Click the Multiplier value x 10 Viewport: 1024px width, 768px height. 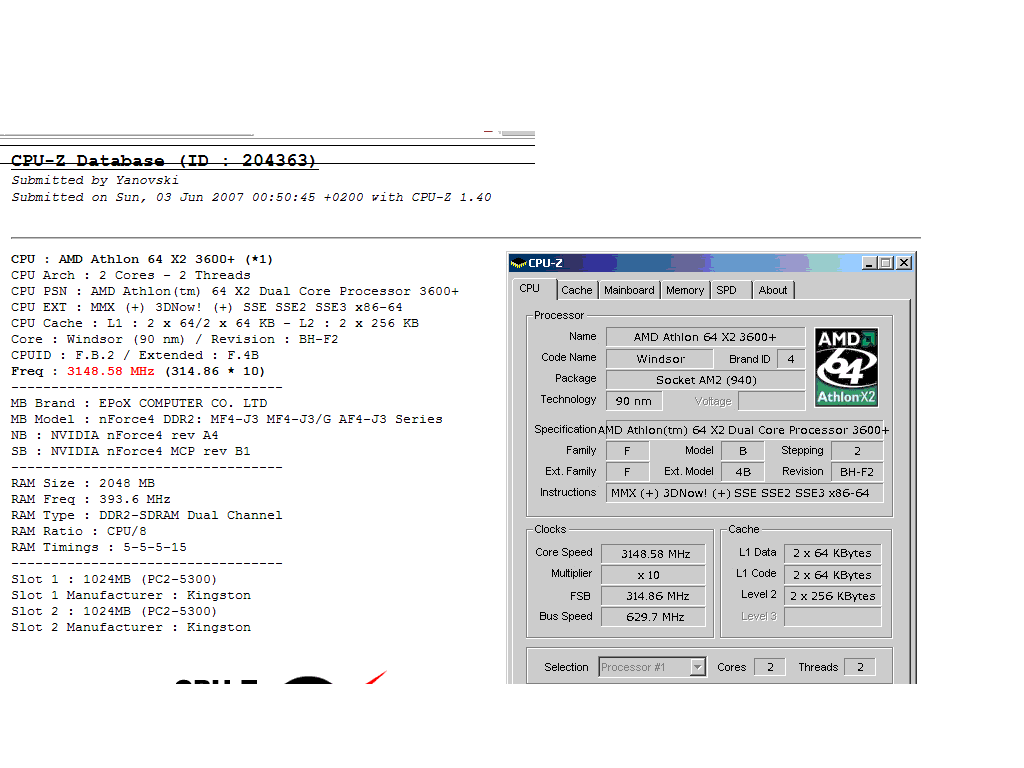(654, 575)
